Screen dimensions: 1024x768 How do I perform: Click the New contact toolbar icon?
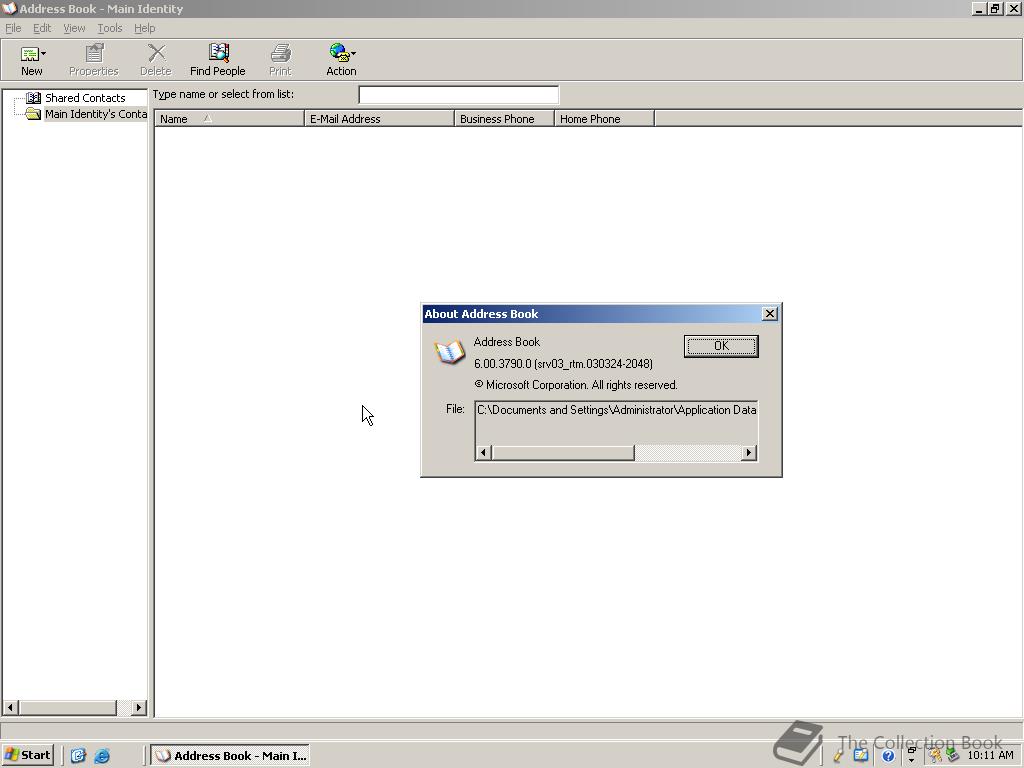(x=29, y=54)
